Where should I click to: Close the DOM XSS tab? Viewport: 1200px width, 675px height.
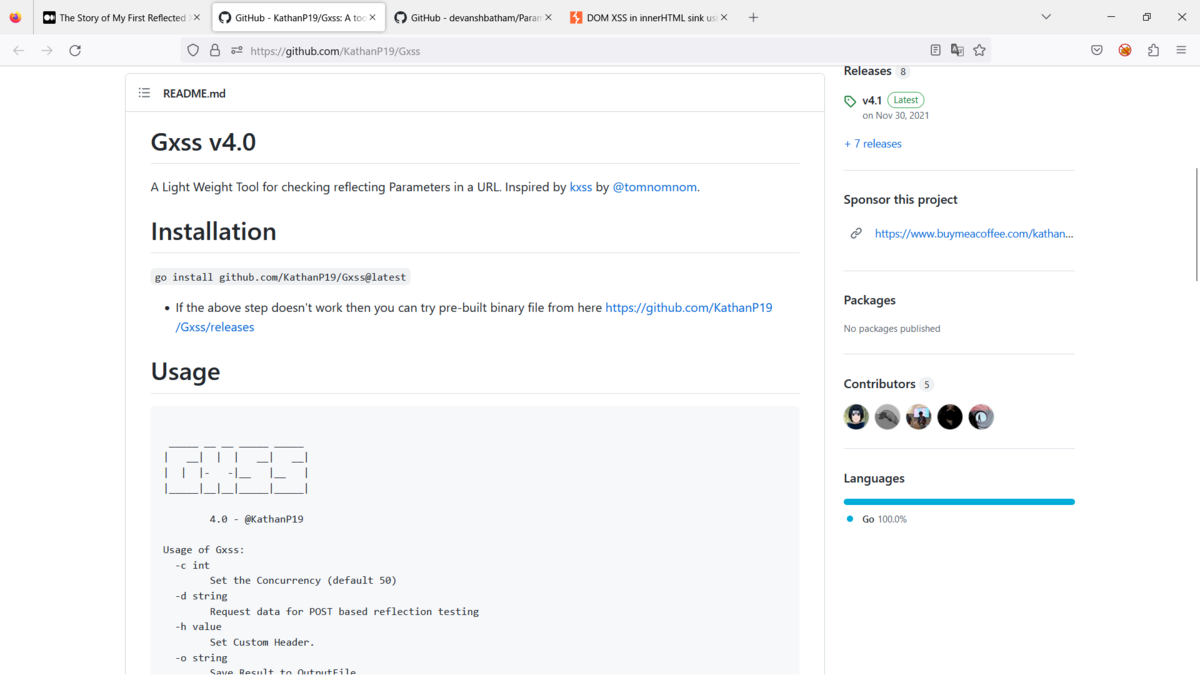pos(724,18)
